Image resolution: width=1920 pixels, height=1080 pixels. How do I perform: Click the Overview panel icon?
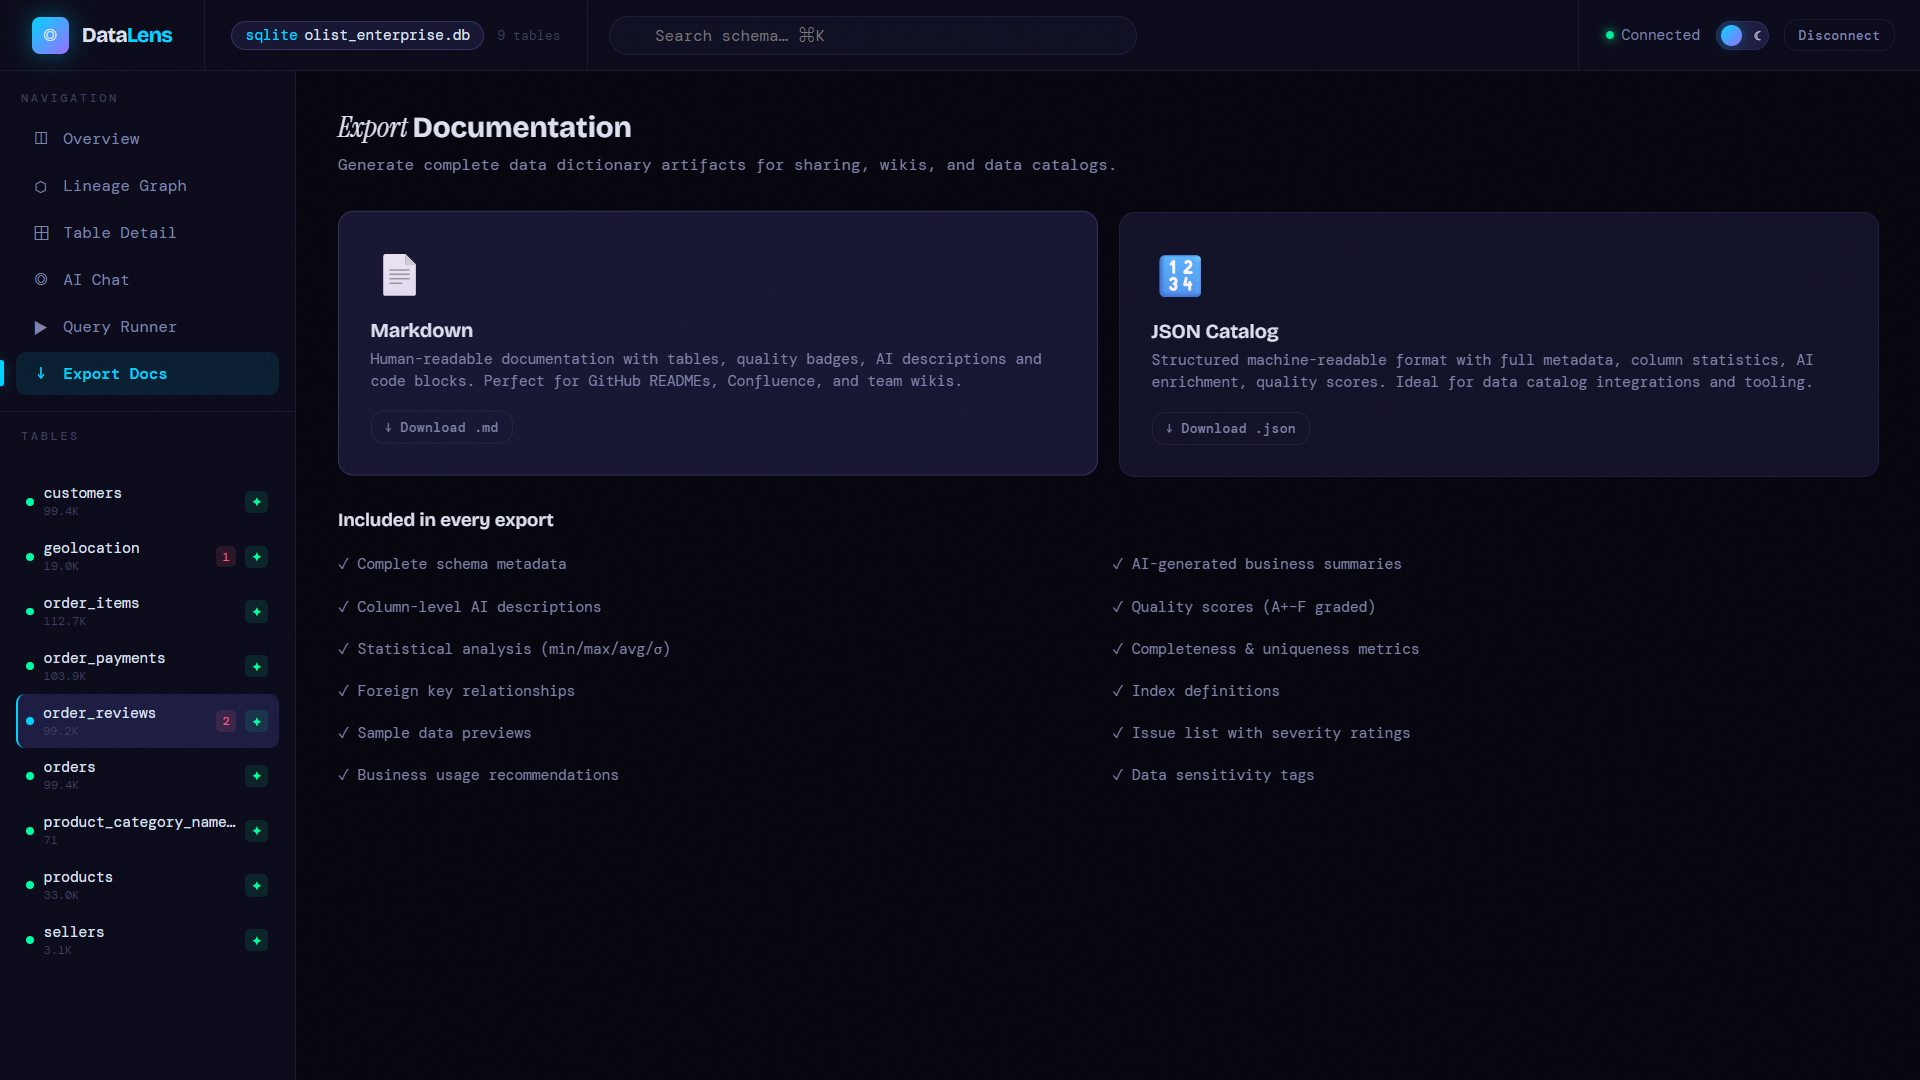[41, 139]
